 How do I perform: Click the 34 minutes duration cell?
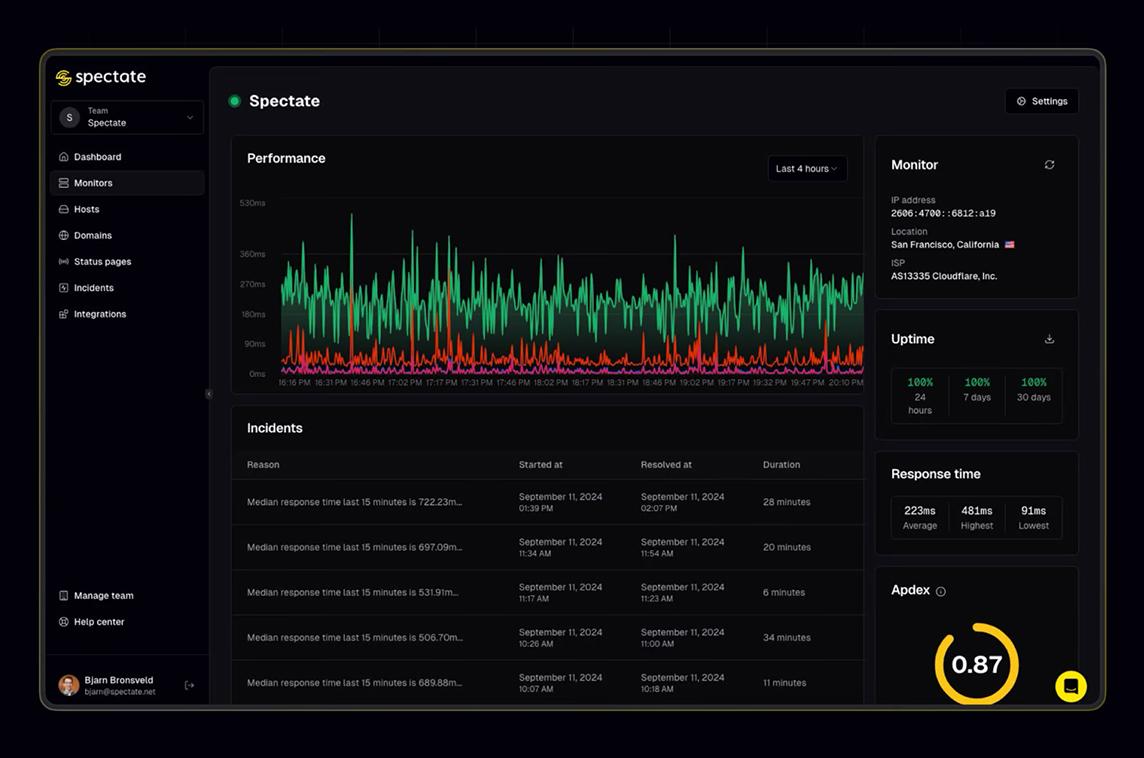[786, 638]
